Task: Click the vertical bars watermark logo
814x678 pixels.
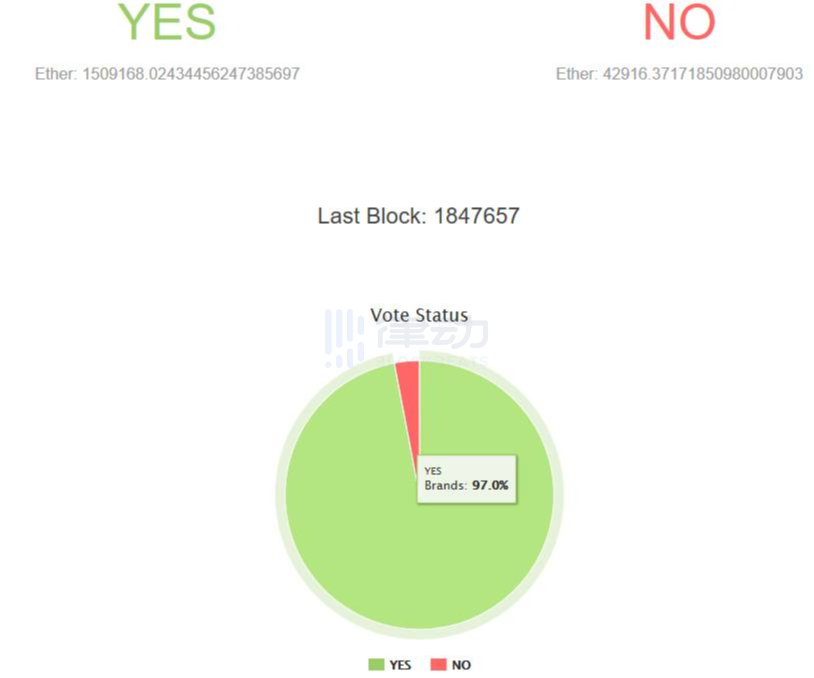Action: coord(344,338)
